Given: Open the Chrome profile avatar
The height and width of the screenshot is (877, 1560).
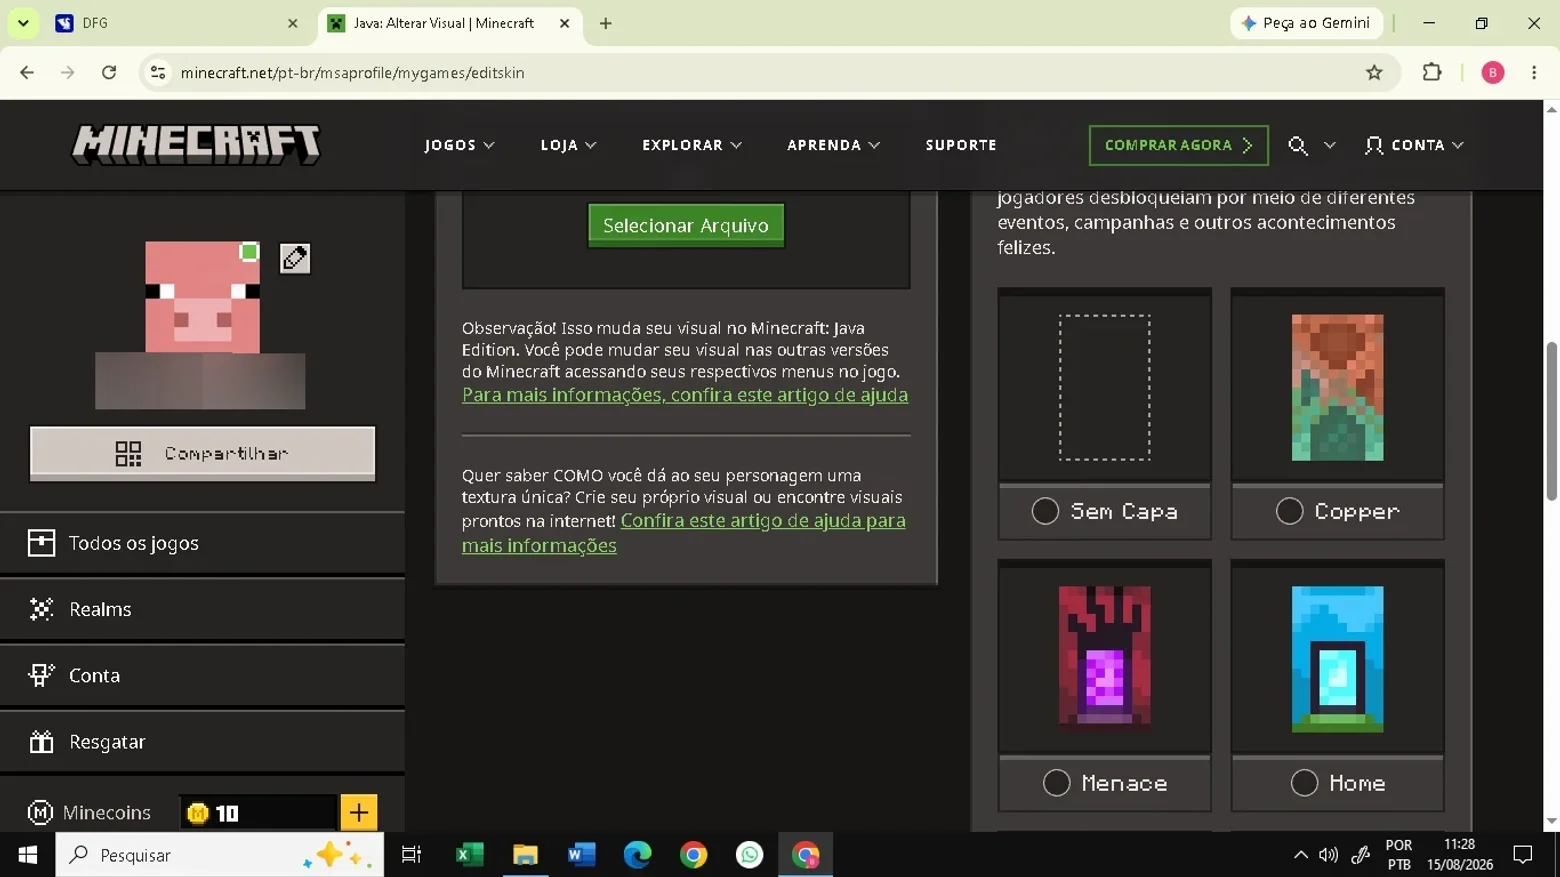Looking at the screenshot, I should pos(1492,72).
